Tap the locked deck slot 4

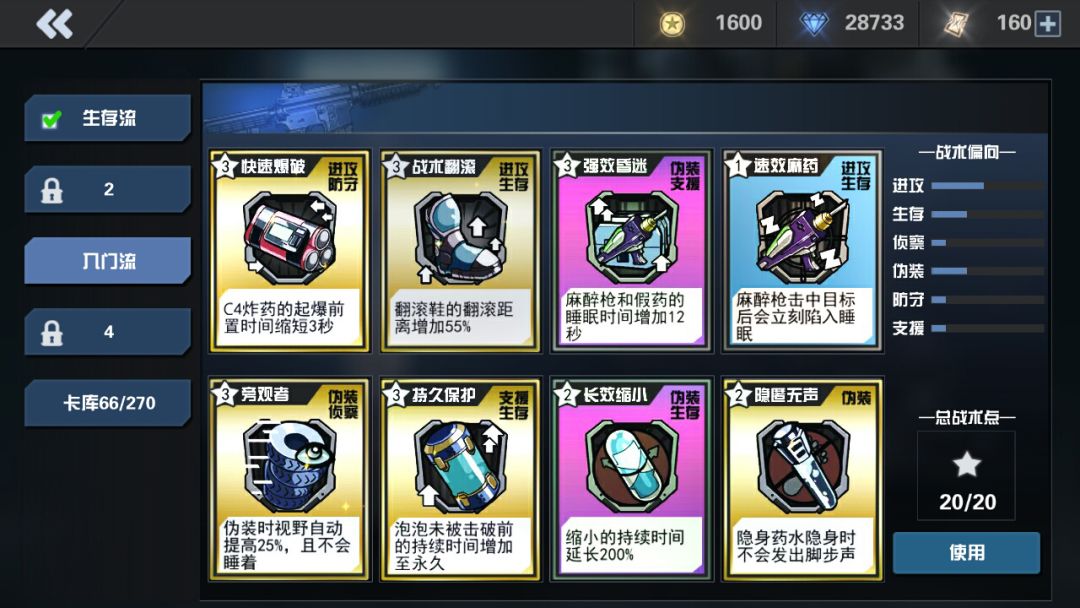tap(107, 332)
